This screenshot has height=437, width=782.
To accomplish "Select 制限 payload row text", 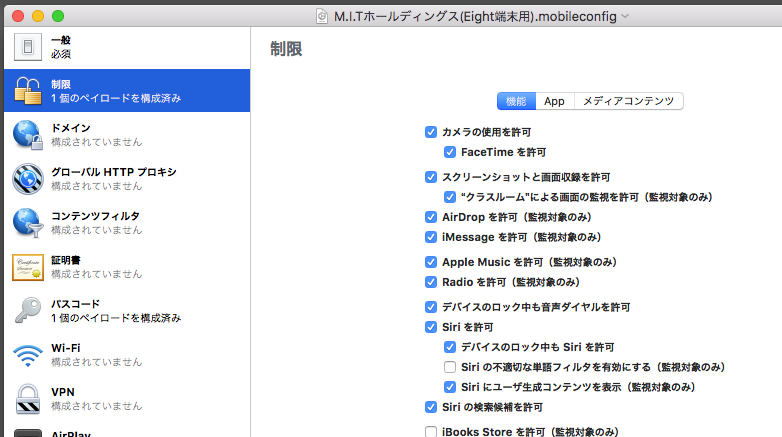I will [x=116, y=91].
